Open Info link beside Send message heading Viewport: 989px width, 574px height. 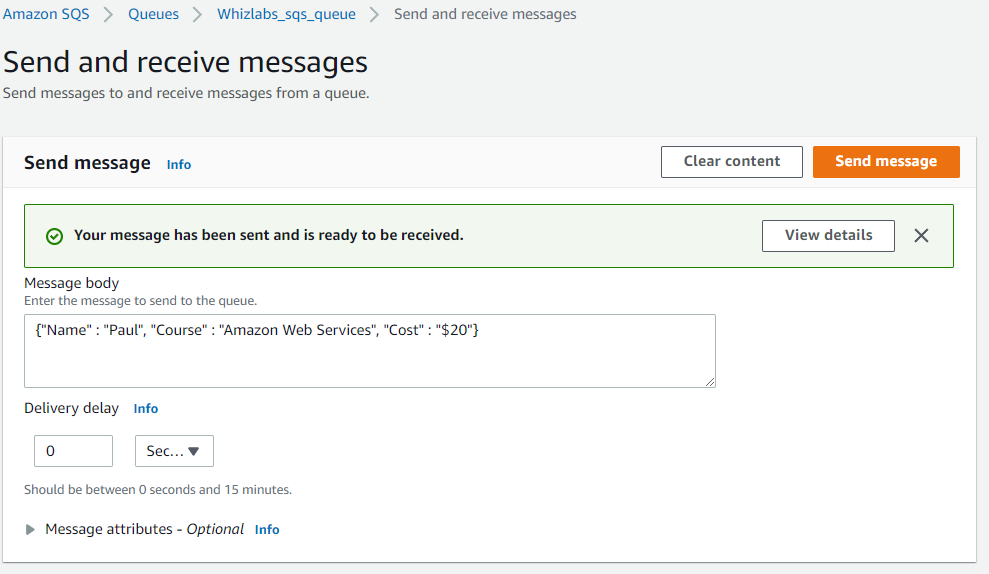[x=178, y=165]
